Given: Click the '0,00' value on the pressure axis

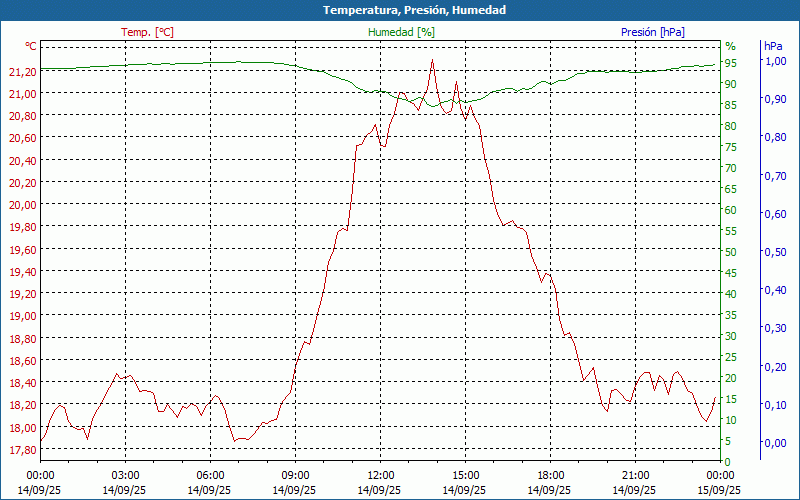Looking at the screenshot, I should point(776,443).
